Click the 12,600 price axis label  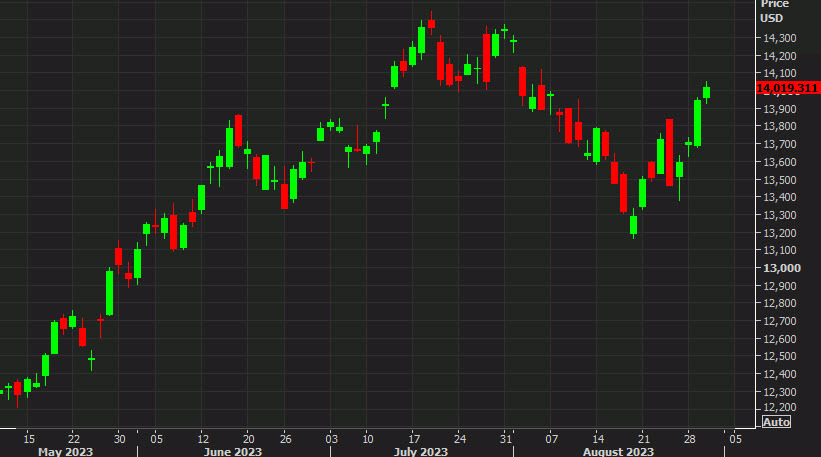coord(780,339)
